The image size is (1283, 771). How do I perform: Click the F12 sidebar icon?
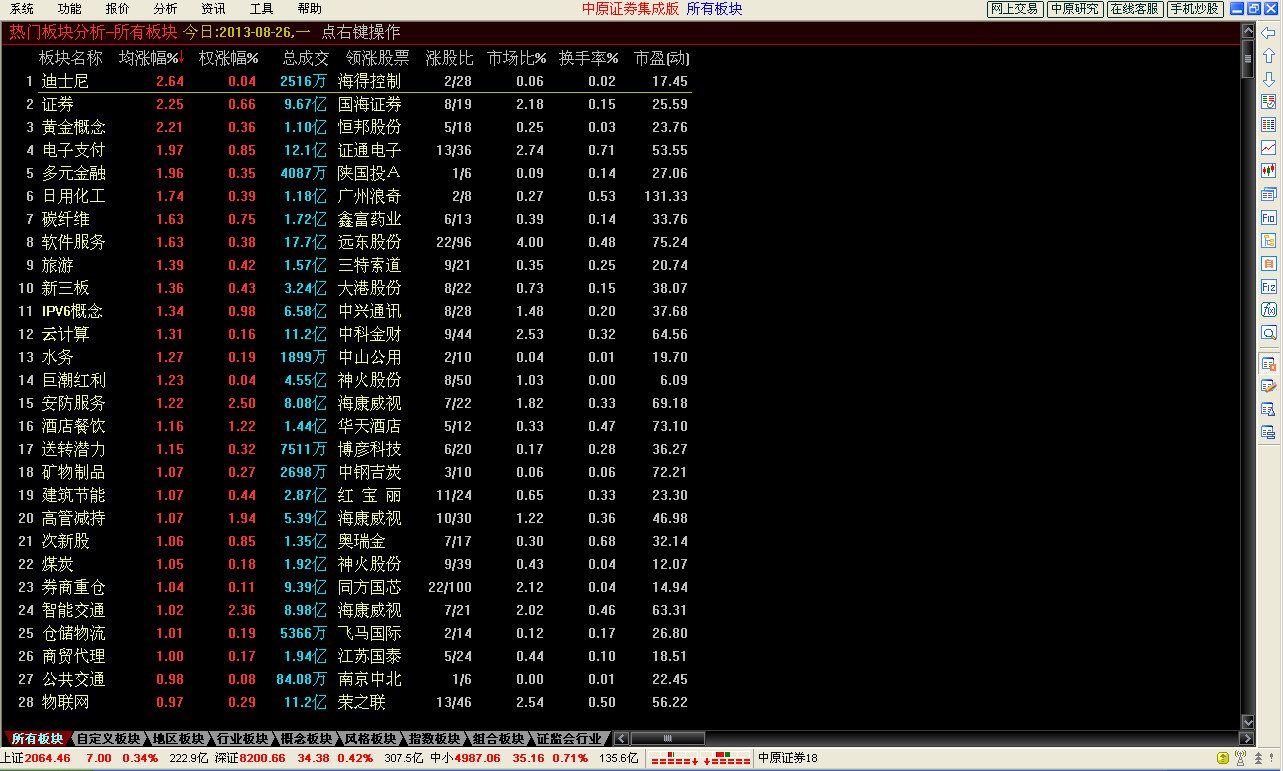1268,286
